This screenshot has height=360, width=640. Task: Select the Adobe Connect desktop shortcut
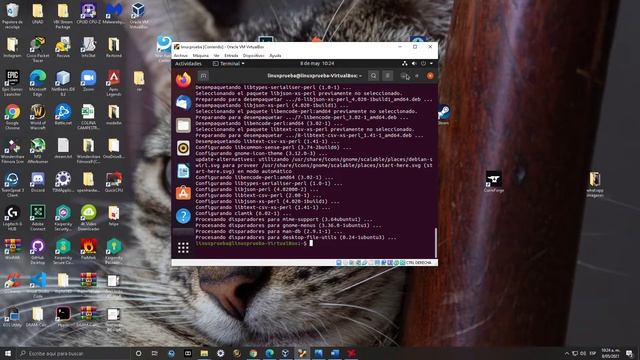coord(38,218)
